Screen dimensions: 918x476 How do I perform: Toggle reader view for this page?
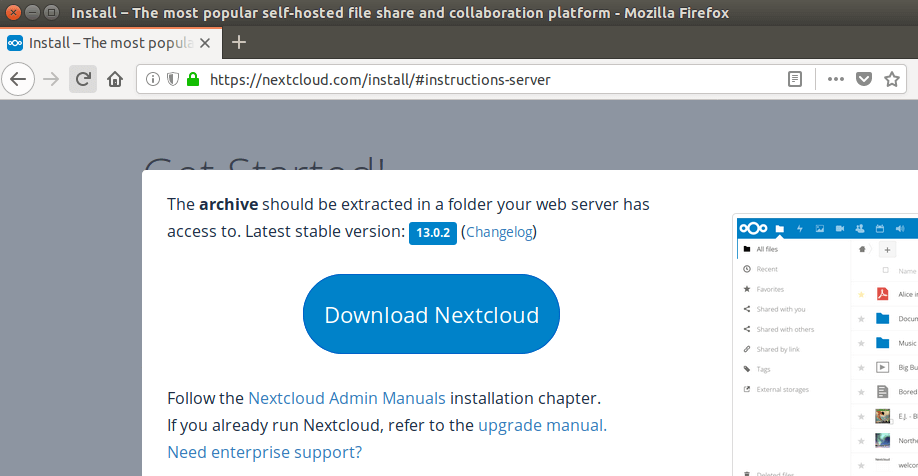click(x=795, y=79)
